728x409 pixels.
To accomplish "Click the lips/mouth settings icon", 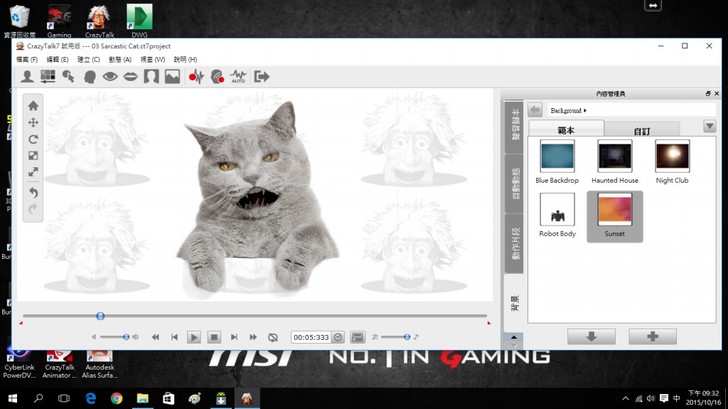I will (x=130, y=76).
